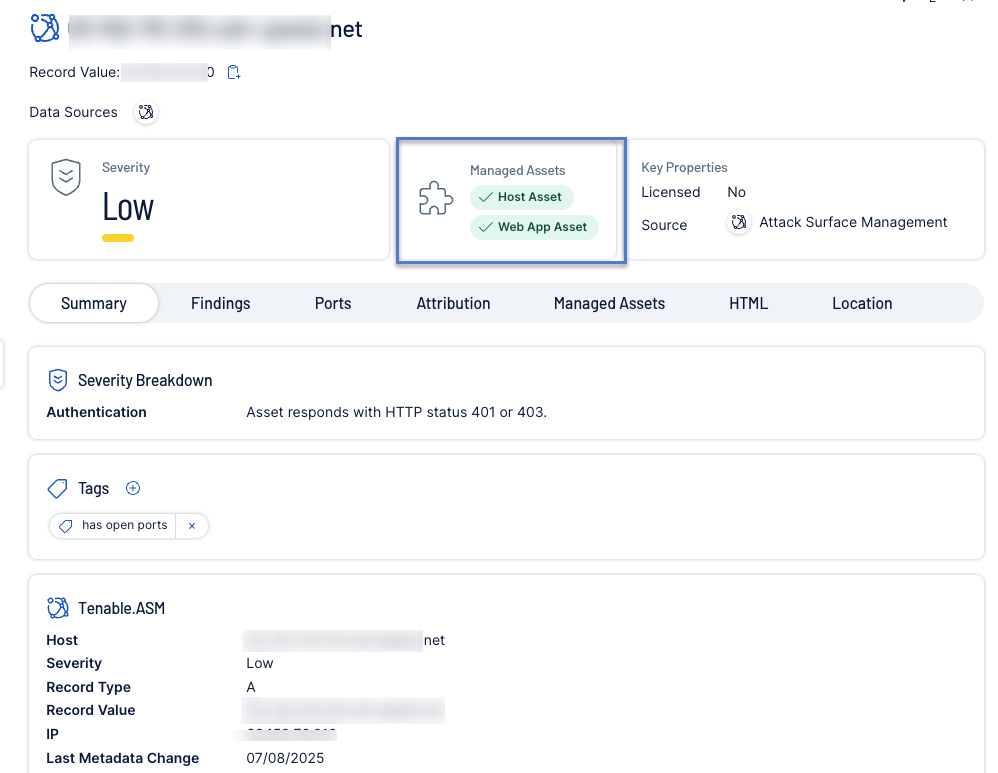Click the copy icon beside Record Value
This screenshot has width=998, height=773.
234,72
